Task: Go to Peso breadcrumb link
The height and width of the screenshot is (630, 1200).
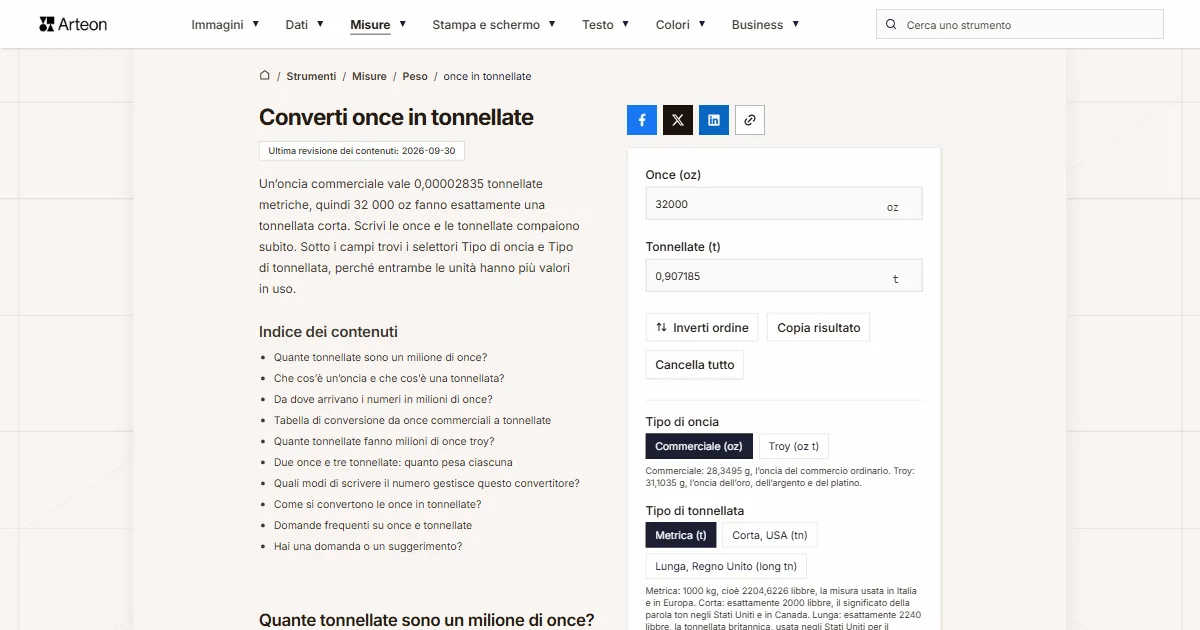Action: [415, 76]
